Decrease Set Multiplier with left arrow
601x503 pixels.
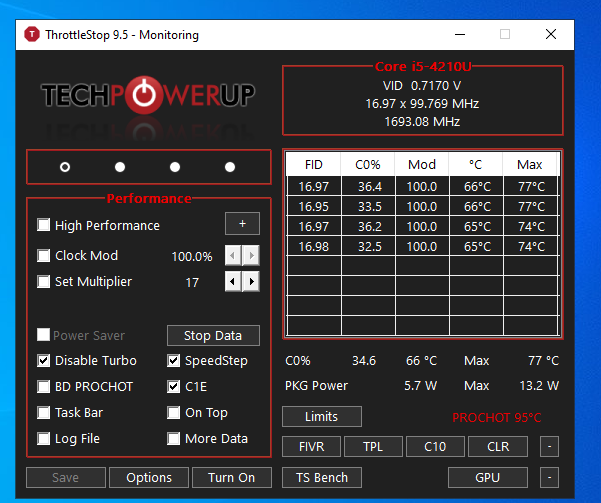click(x=233, y=281)
